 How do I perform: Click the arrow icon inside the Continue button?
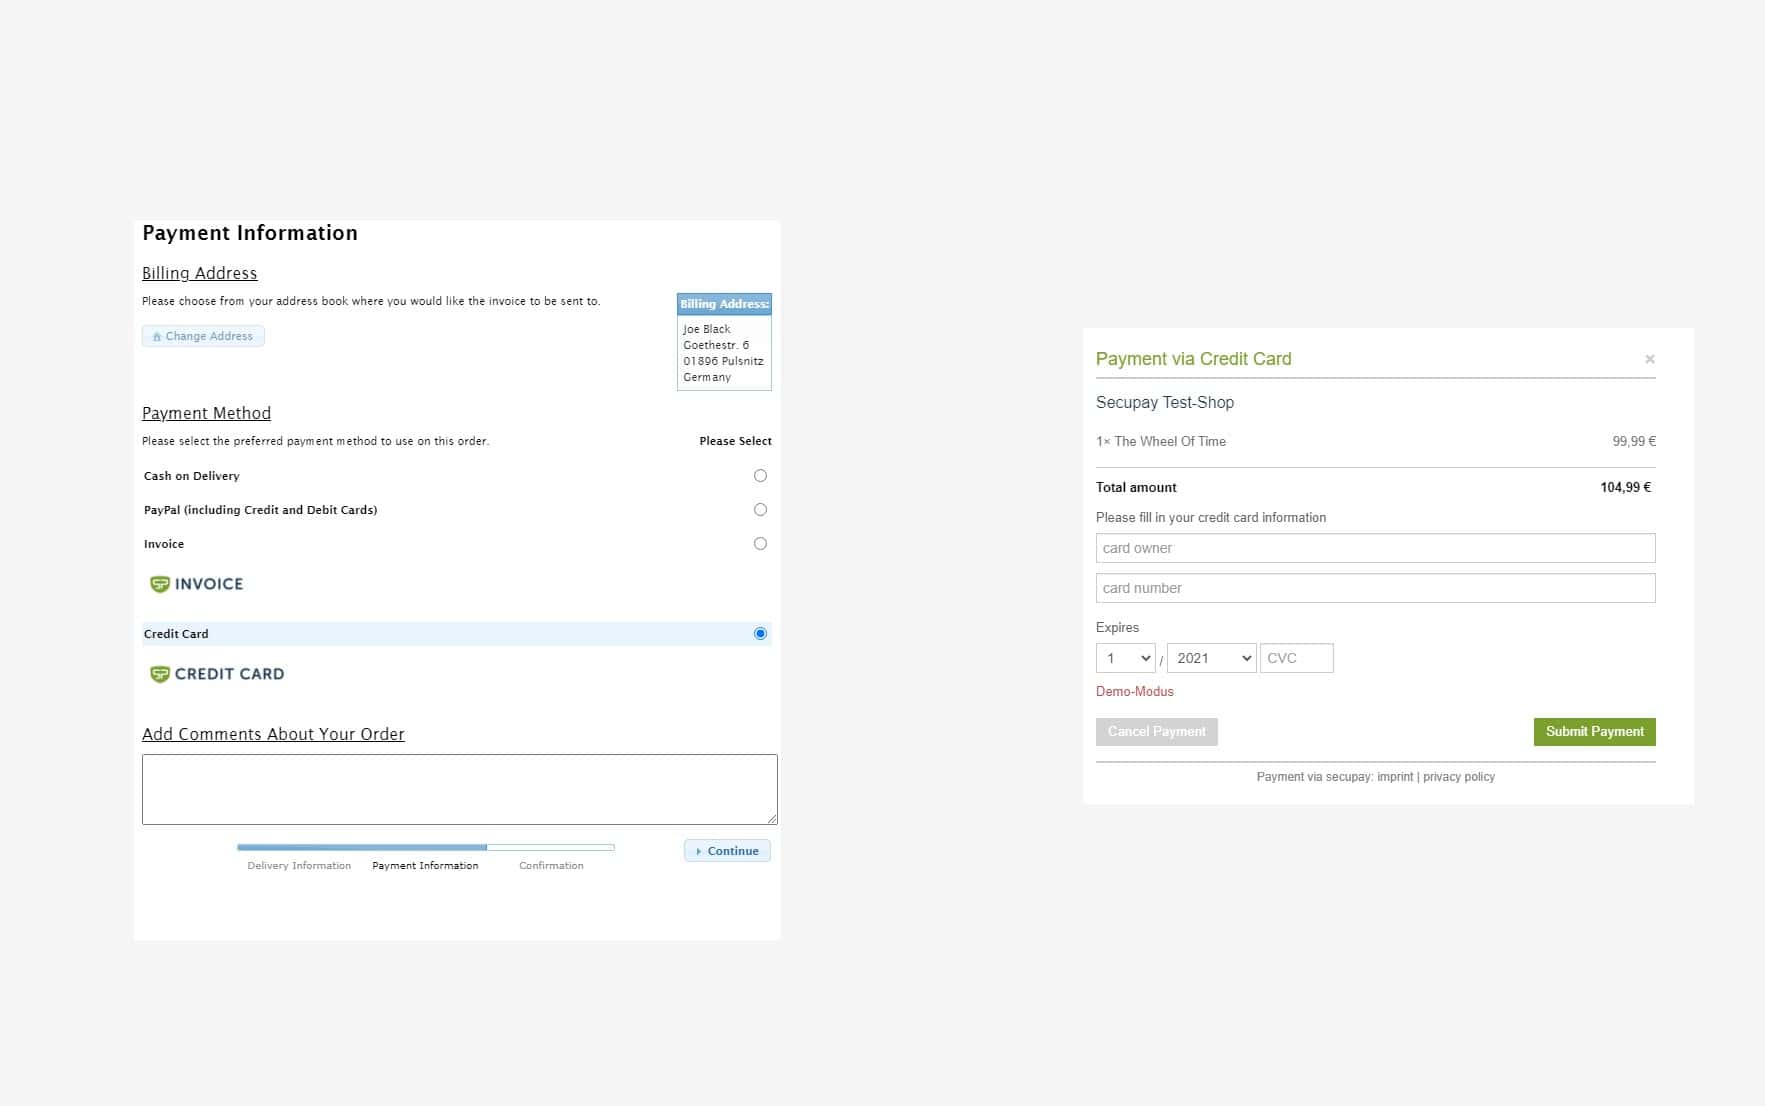tap(699, 850)
